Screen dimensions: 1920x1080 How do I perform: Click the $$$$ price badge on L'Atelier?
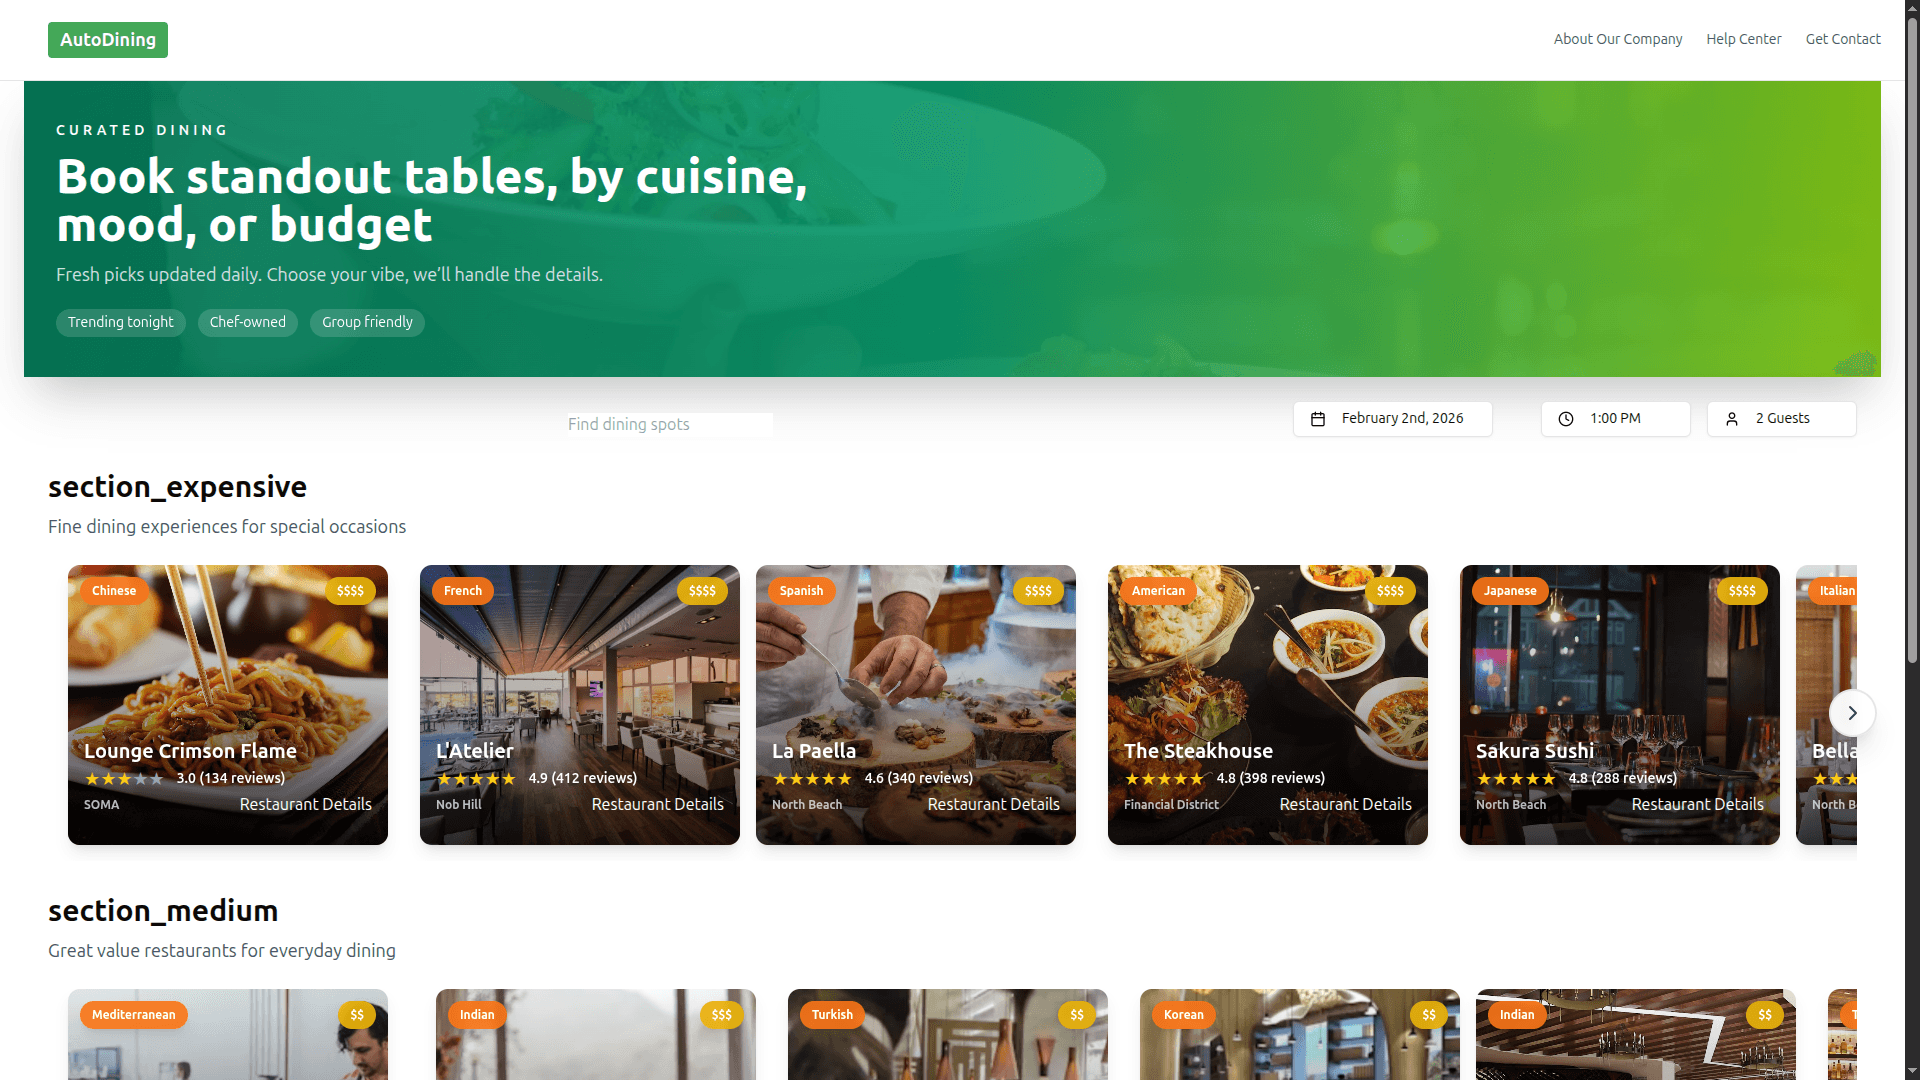coord(702,591)
